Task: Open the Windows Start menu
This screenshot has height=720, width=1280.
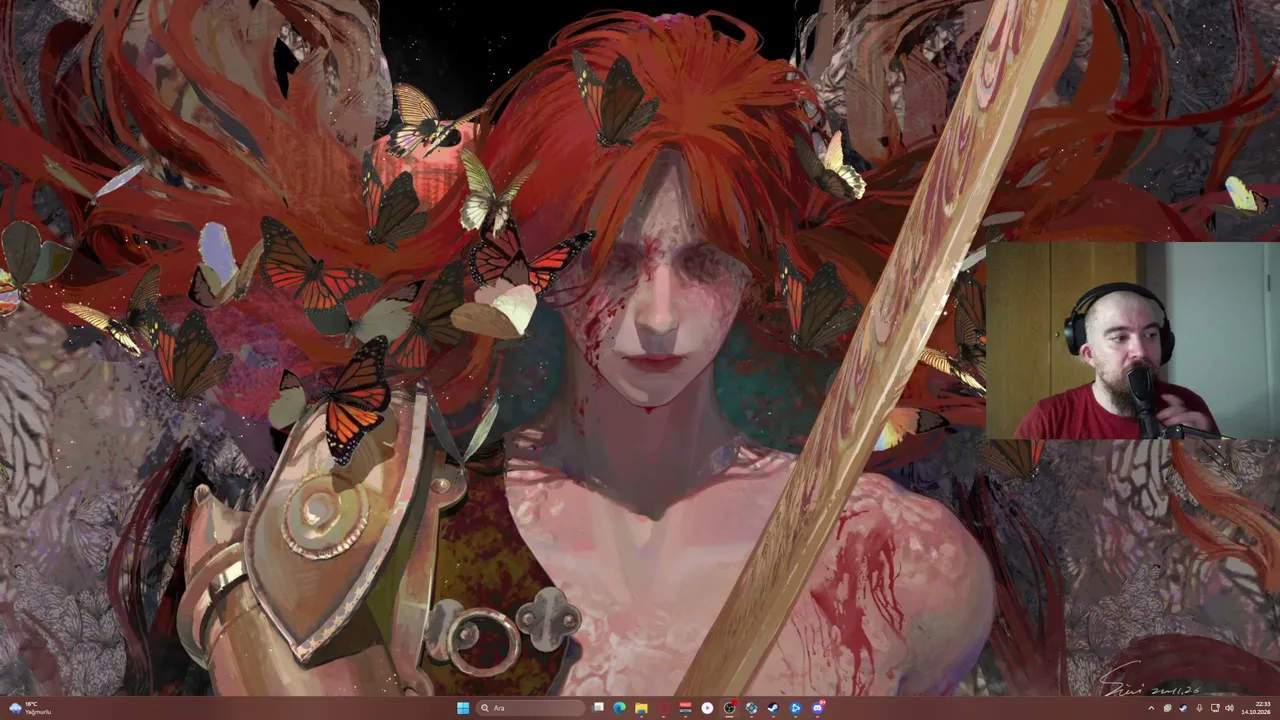Action: [463, 708]
